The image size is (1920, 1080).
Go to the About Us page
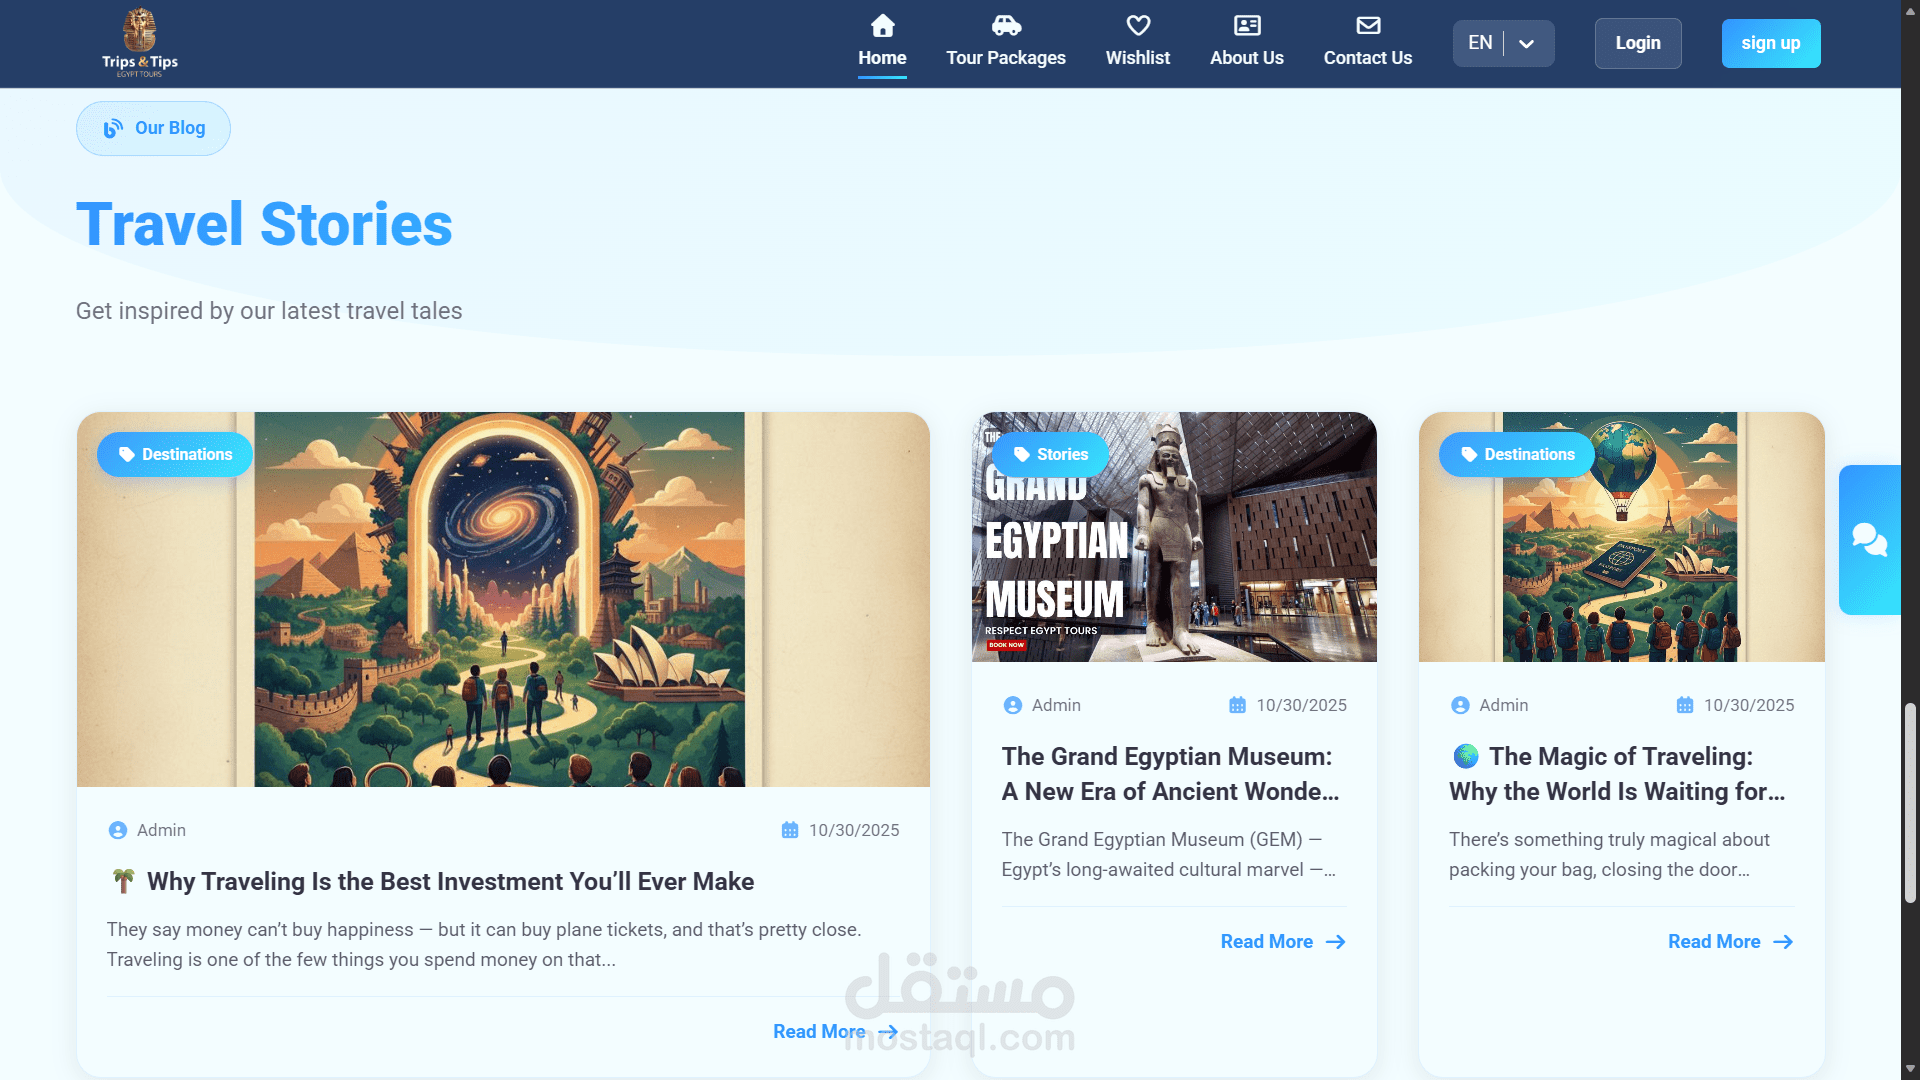click(1247, 58)
